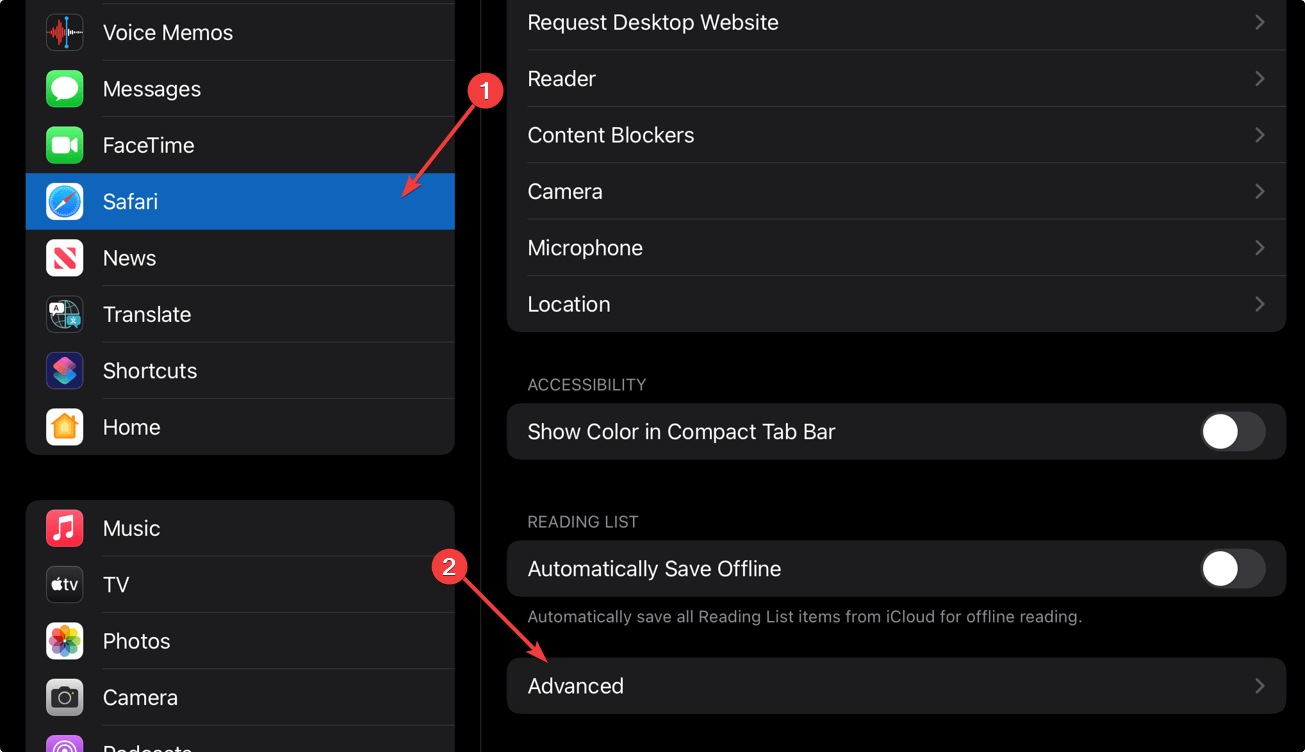The width and height of the screenshot is (1305, 752).
Task: Open Photos settings in sidebar
Action: click(x=240, y=641)
